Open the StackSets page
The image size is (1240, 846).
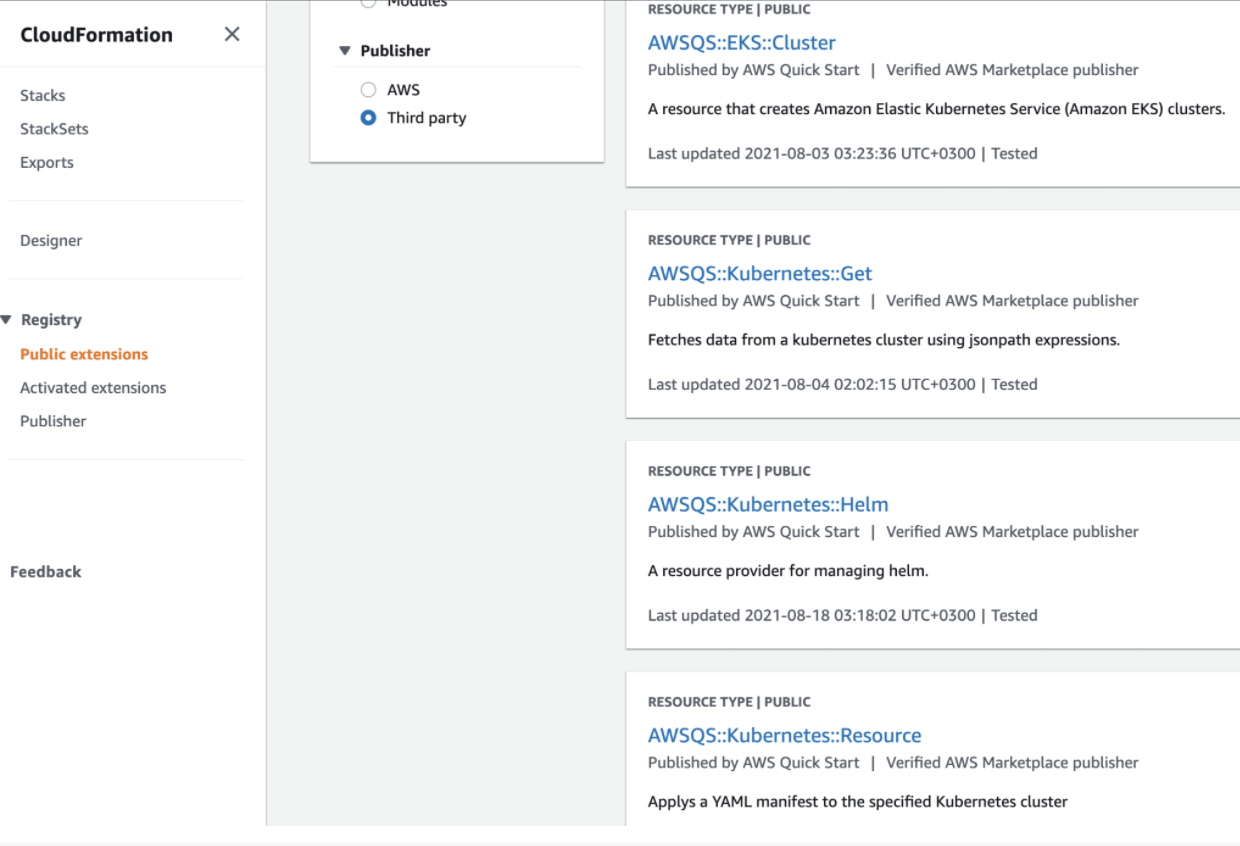coord(53,128)
